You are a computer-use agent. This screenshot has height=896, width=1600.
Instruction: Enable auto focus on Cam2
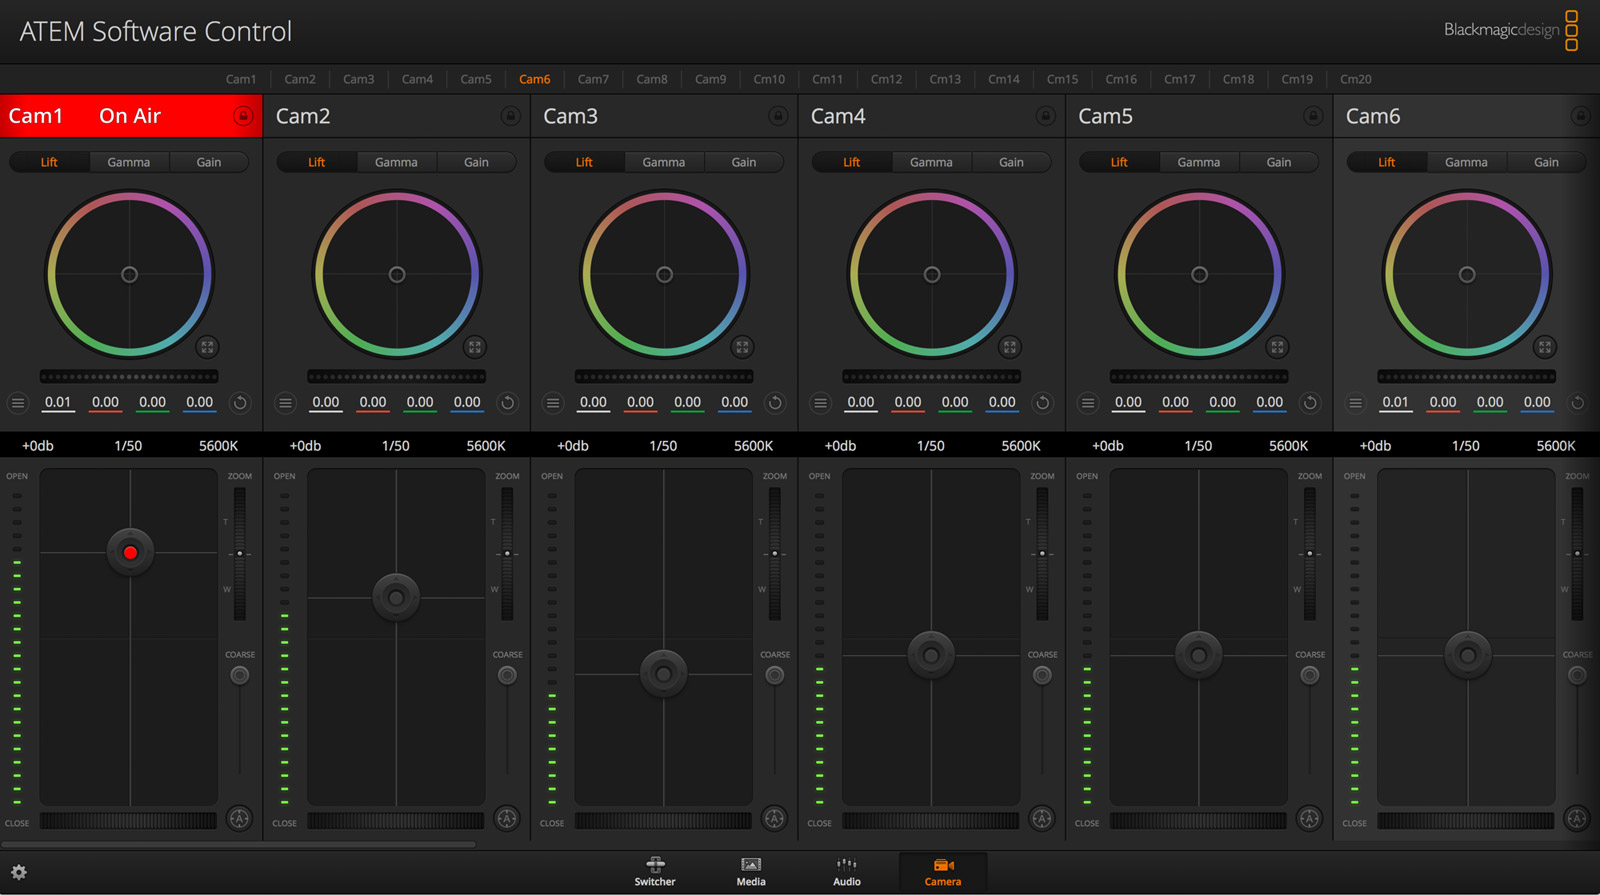pyautogui.click(x=507, y=818)
